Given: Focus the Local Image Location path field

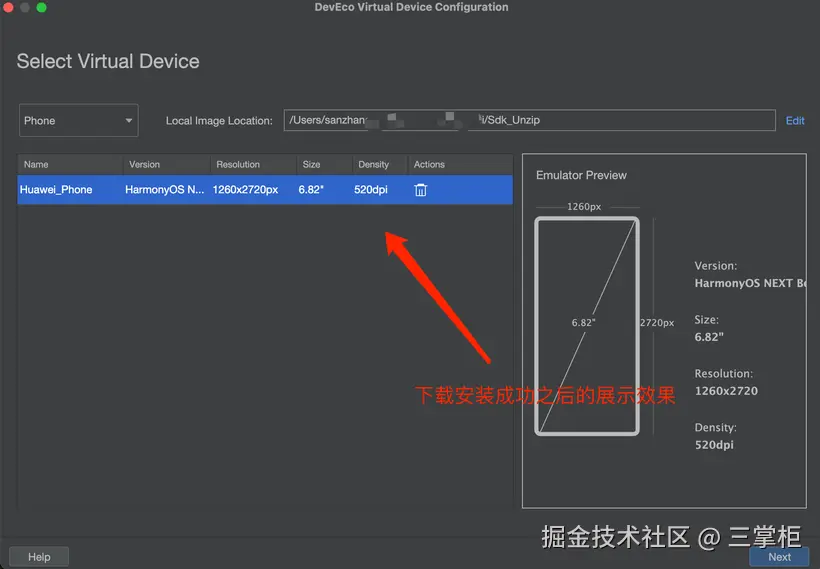Looking at the screenshot, I should [529, 120].
